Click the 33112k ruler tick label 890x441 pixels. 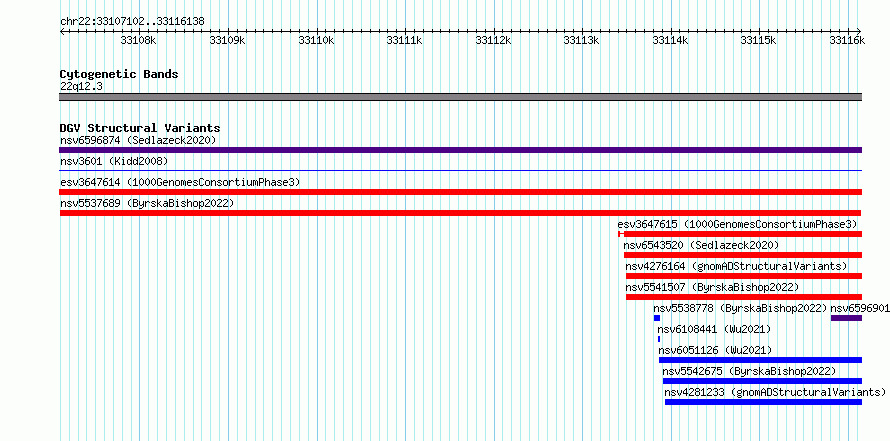pyautogui.click(x=493, y=40)
